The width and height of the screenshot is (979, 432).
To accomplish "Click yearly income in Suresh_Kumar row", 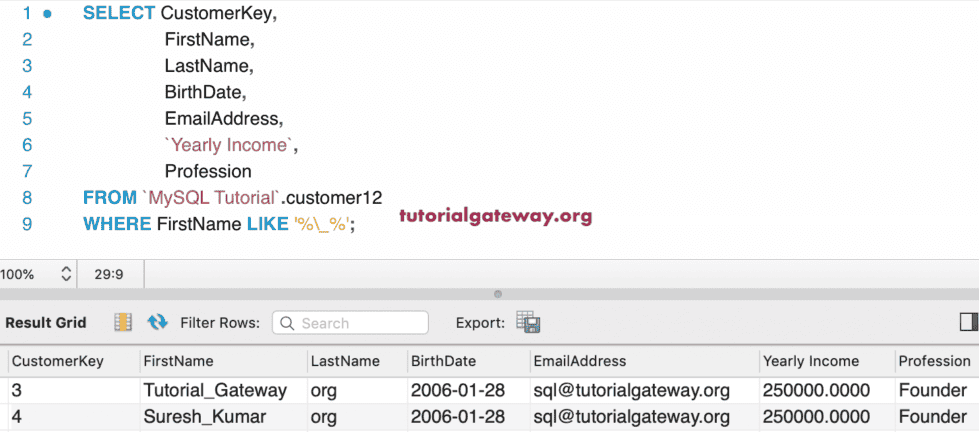I will (x=827, y=417).
